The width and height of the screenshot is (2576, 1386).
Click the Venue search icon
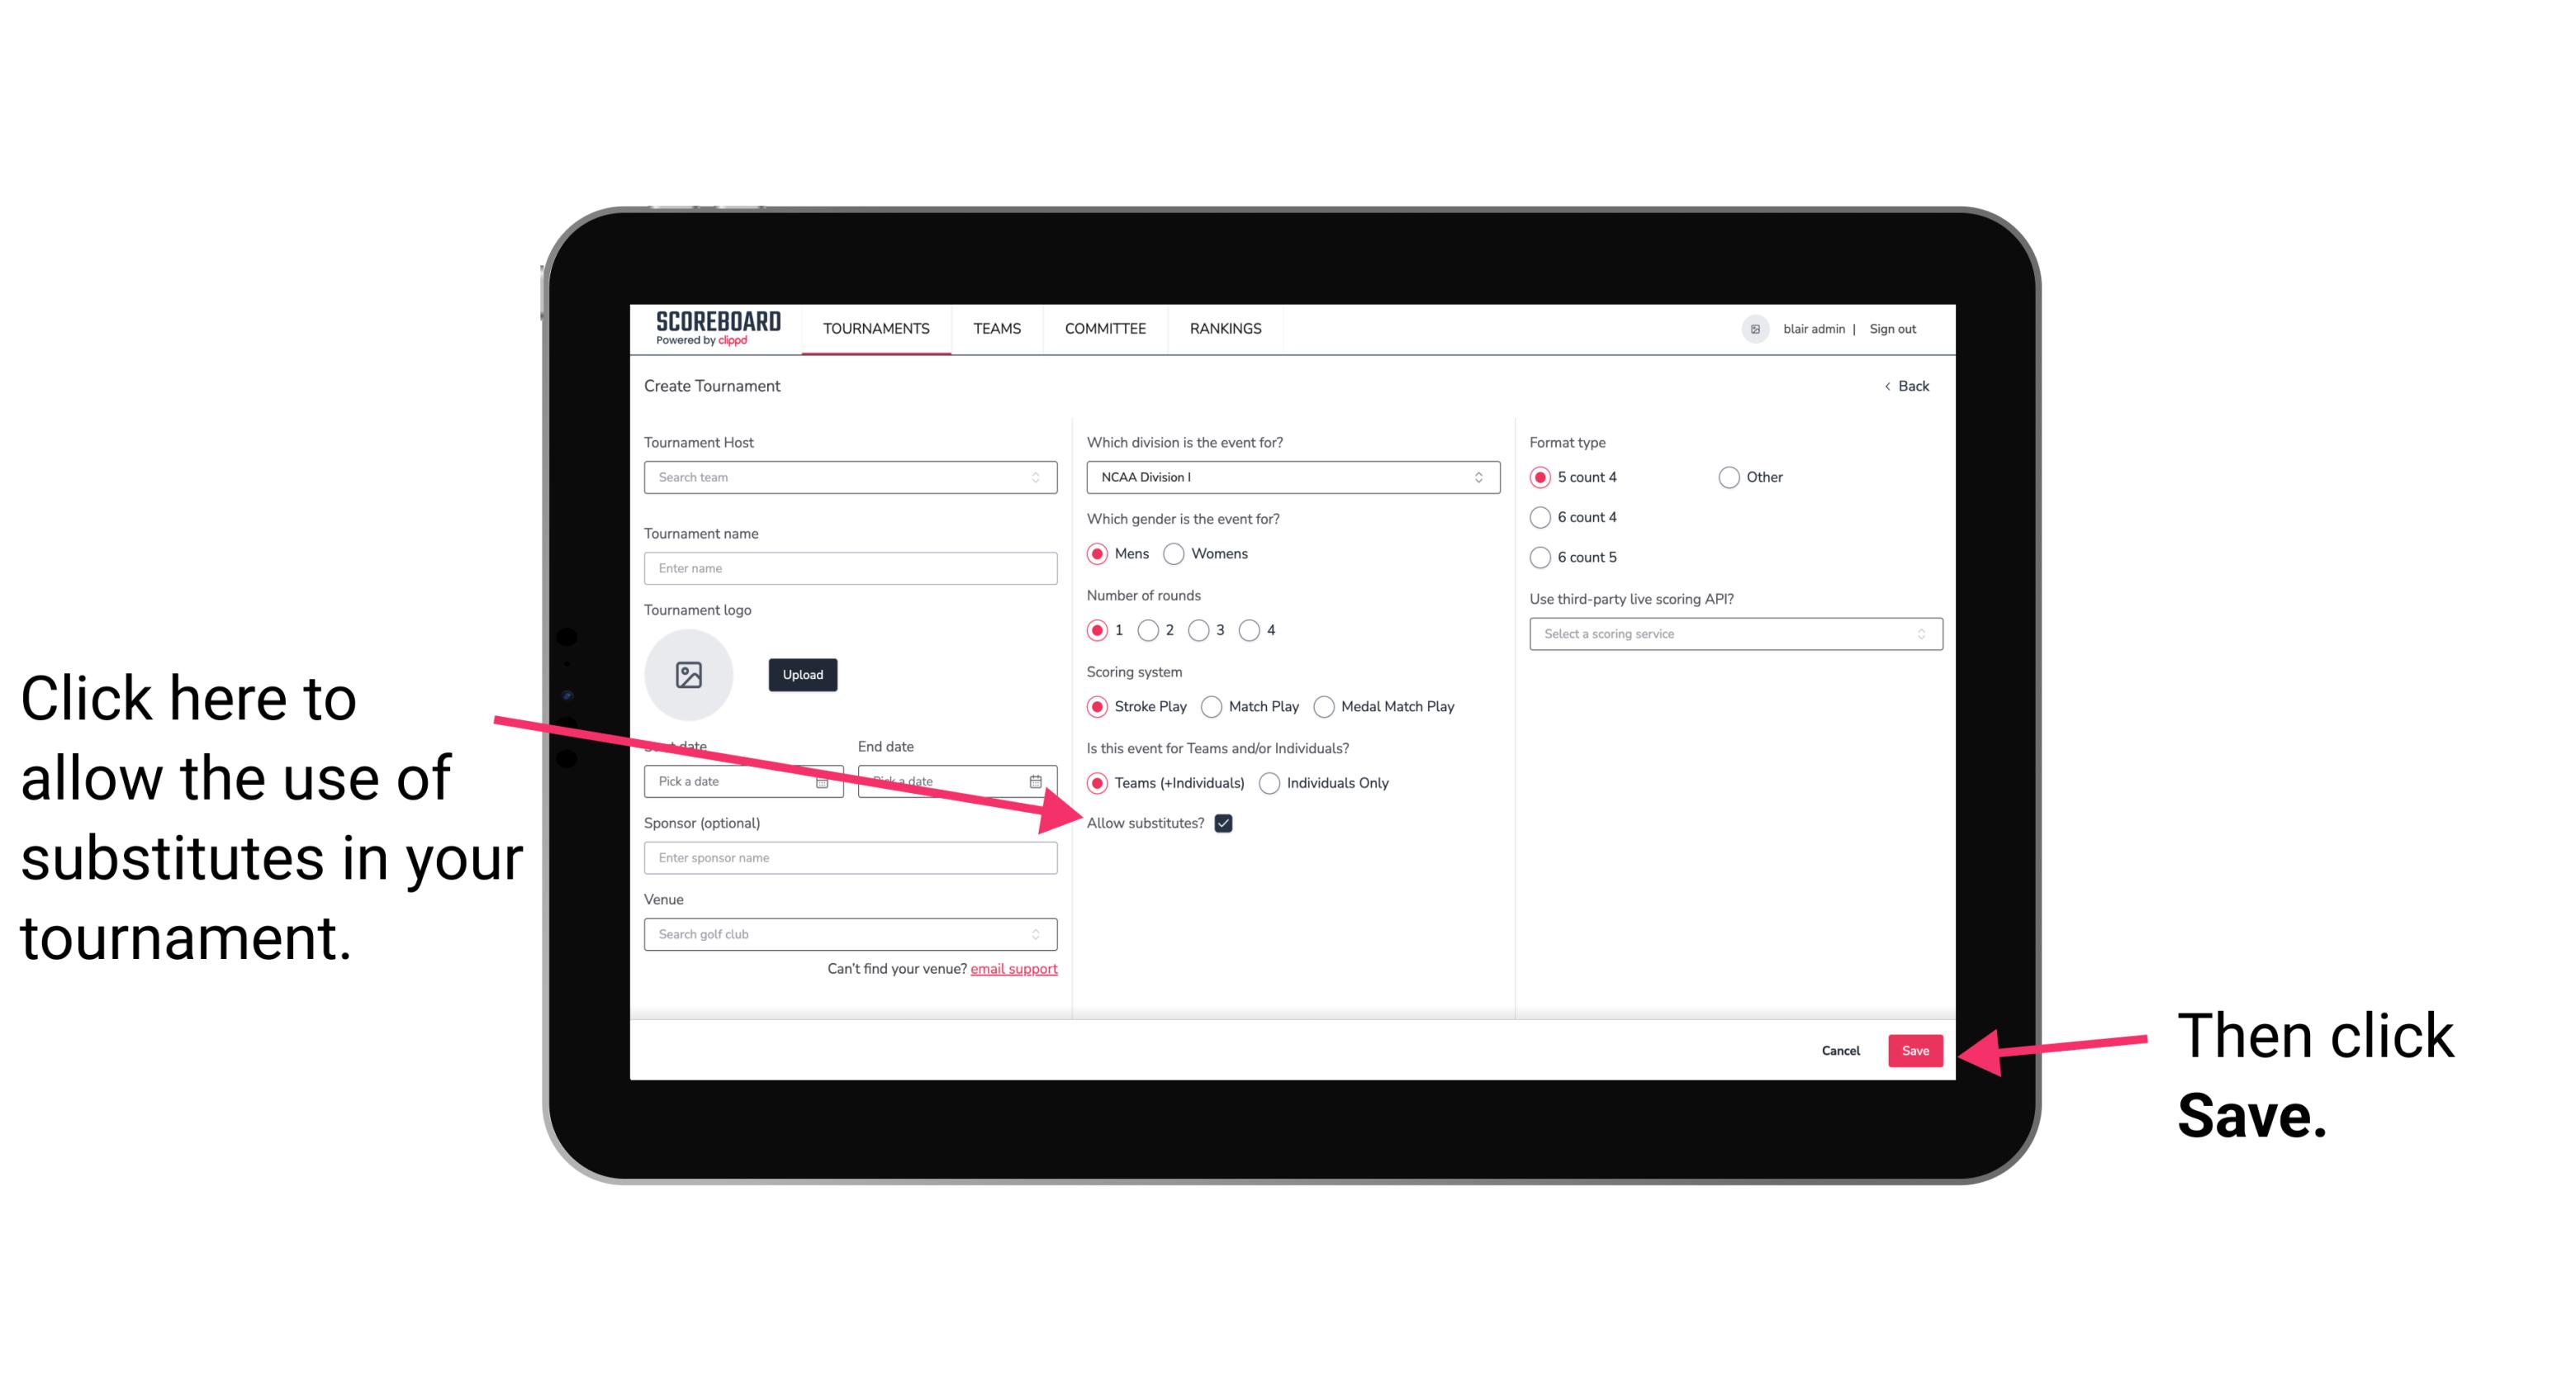point(1041,935)
